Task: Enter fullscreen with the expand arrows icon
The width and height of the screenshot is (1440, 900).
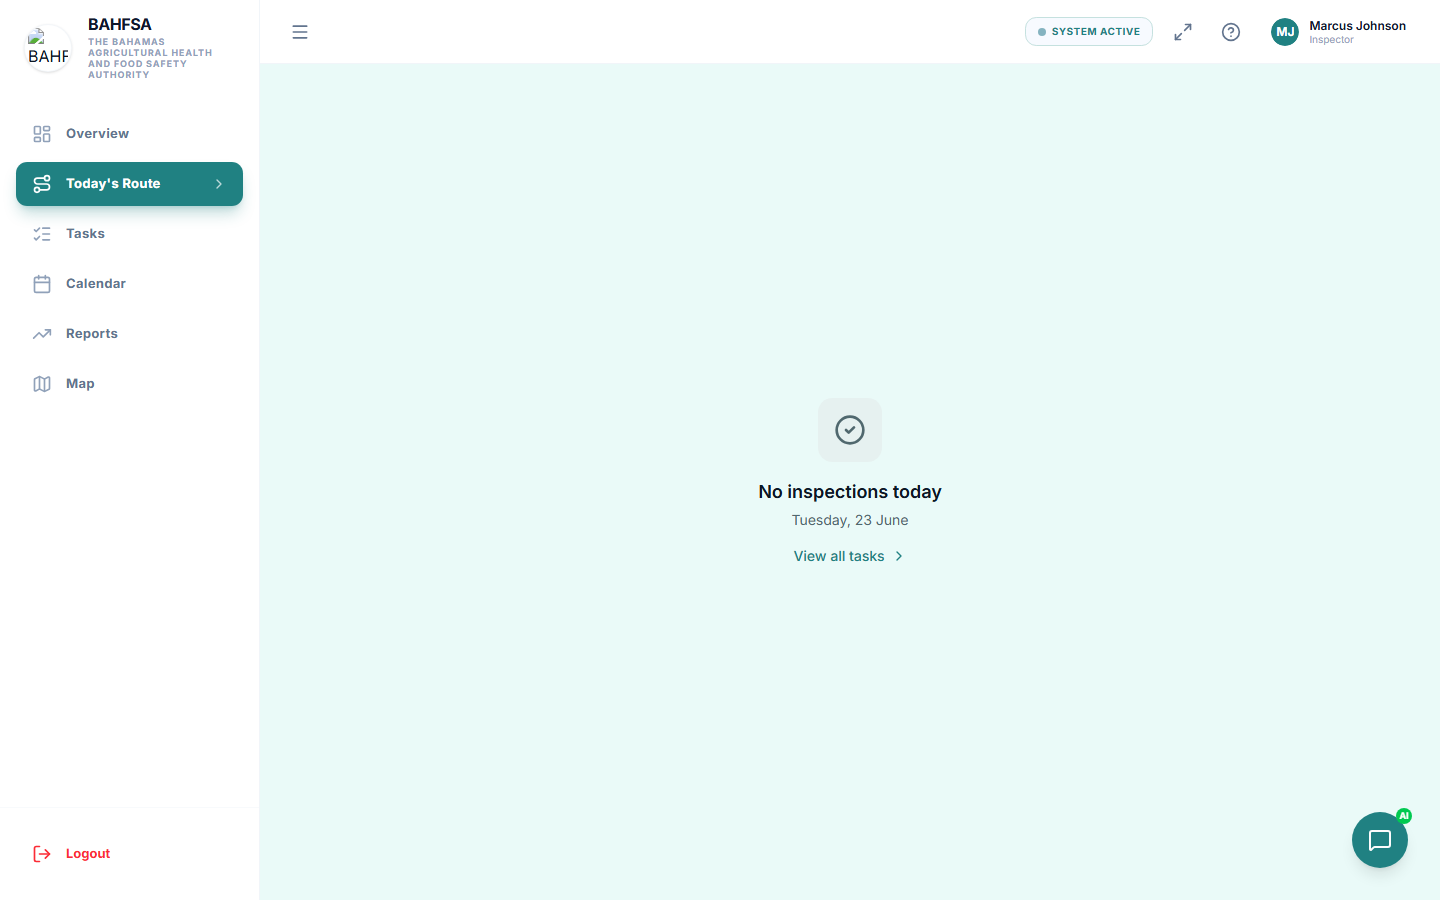Action: [1183, 32]
